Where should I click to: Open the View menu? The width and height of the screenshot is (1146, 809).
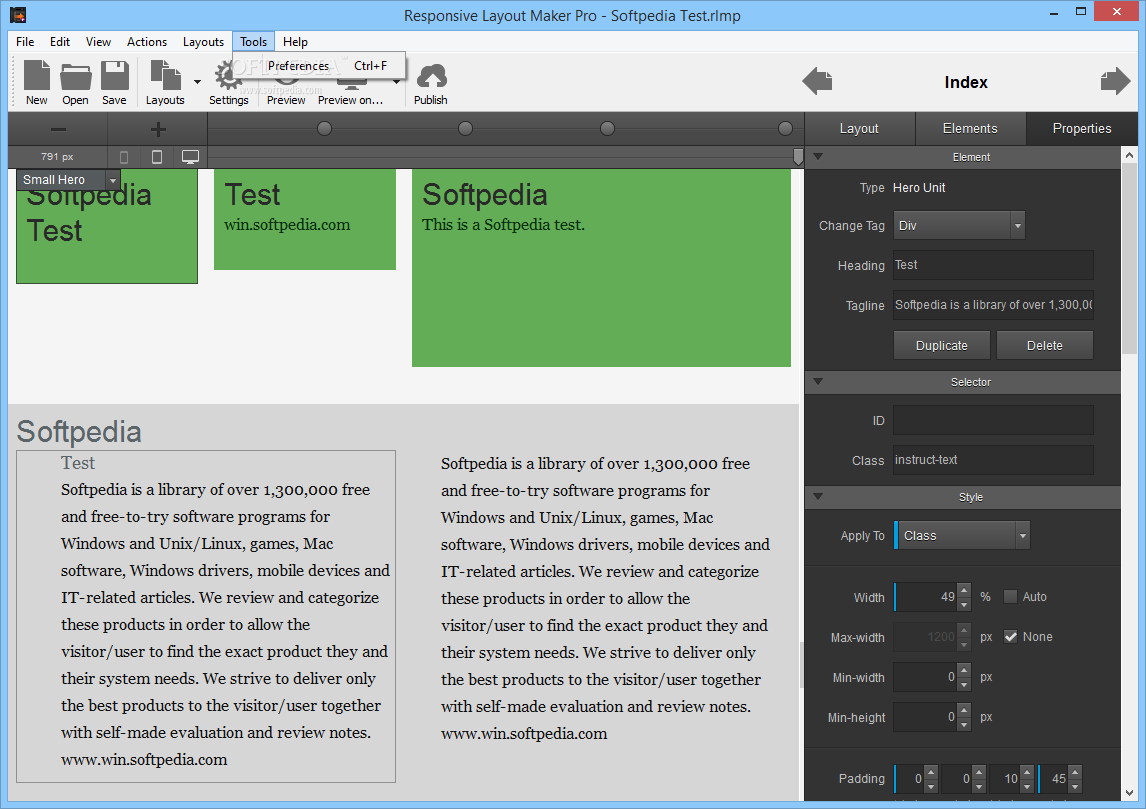pyautogui.click(x=98, y=42)
